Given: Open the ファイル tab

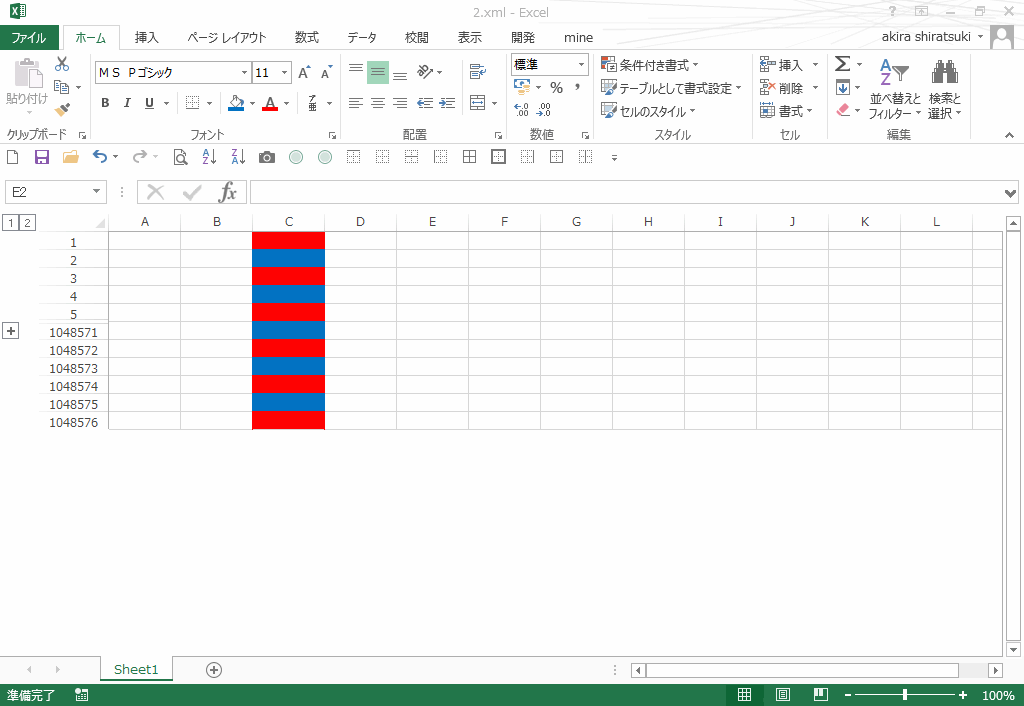Looking at the screenshot, I should point(29,38).
